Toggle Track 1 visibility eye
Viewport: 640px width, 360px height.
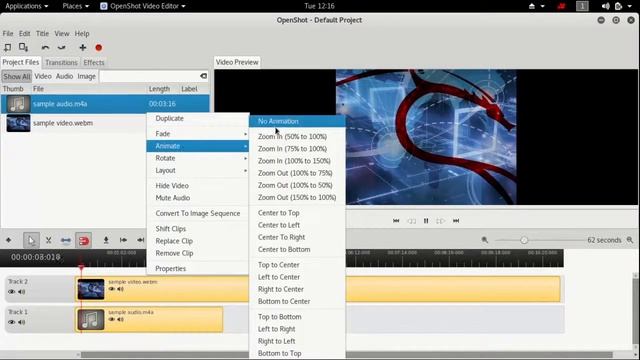11,322
